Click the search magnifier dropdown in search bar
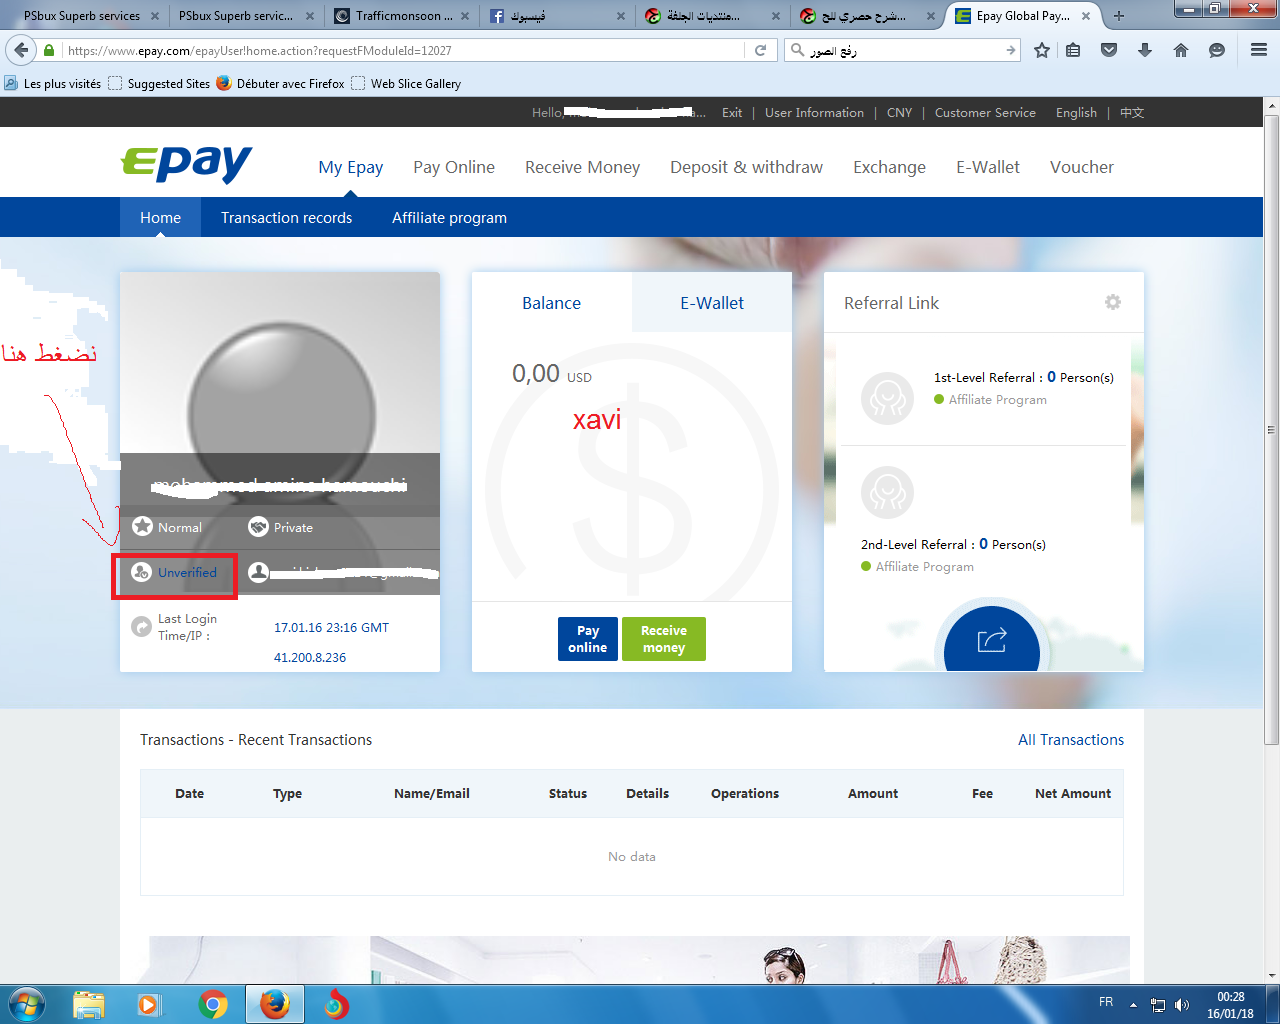1280x1024 pixels. click(x=798, y=50)
